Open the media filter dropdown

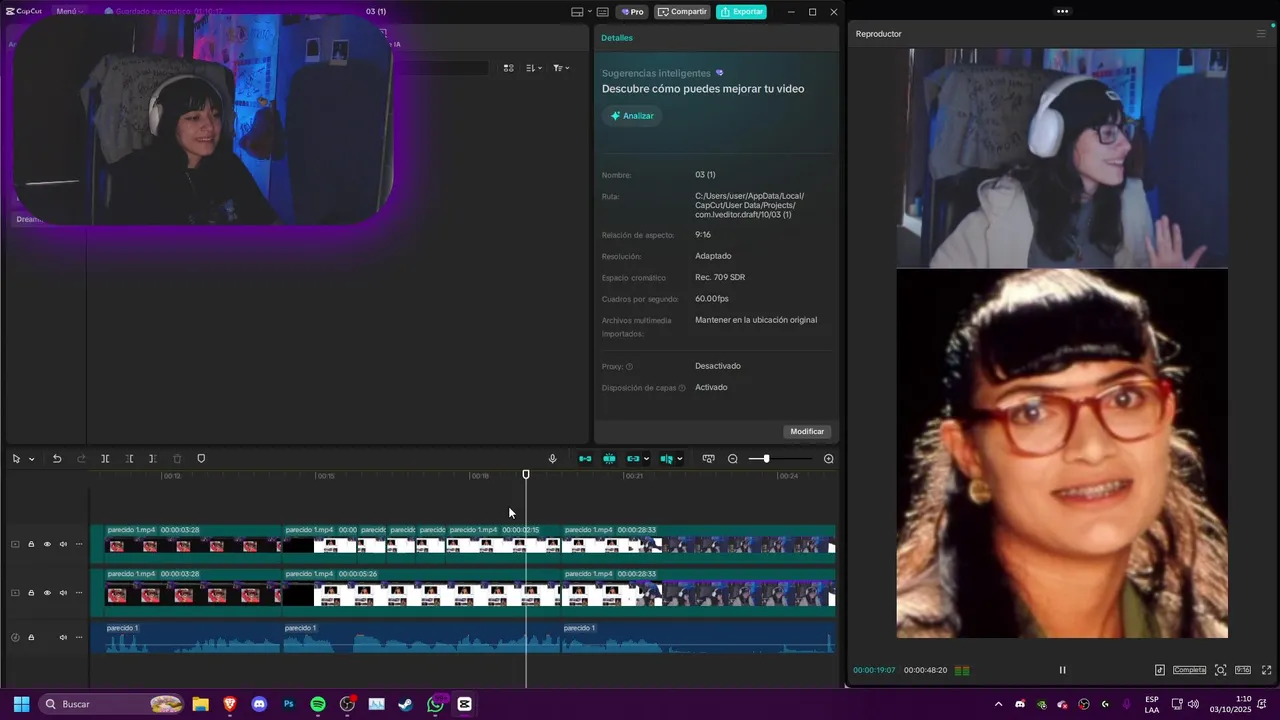(561, 68)
